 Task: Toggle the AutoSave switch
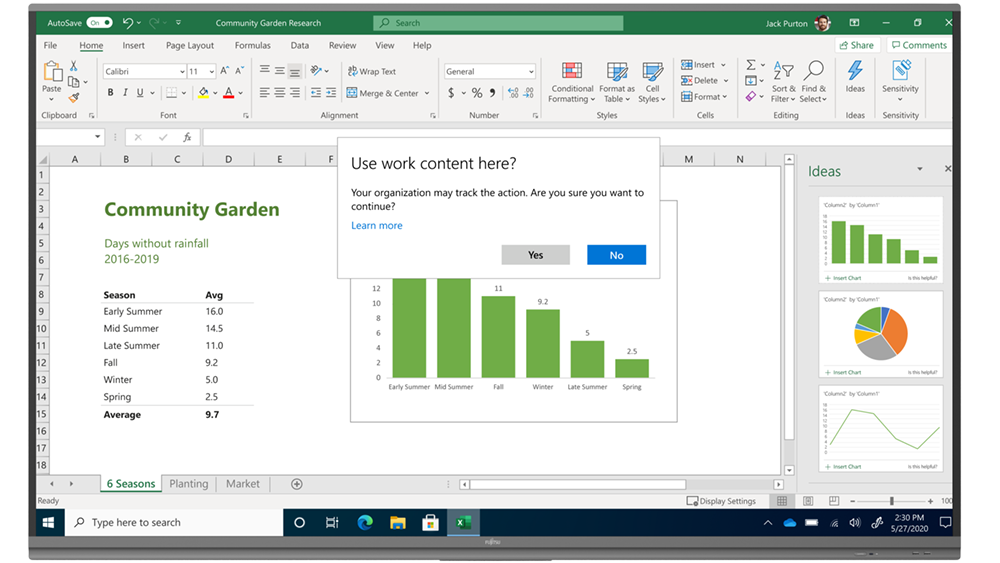pos(99,22)
